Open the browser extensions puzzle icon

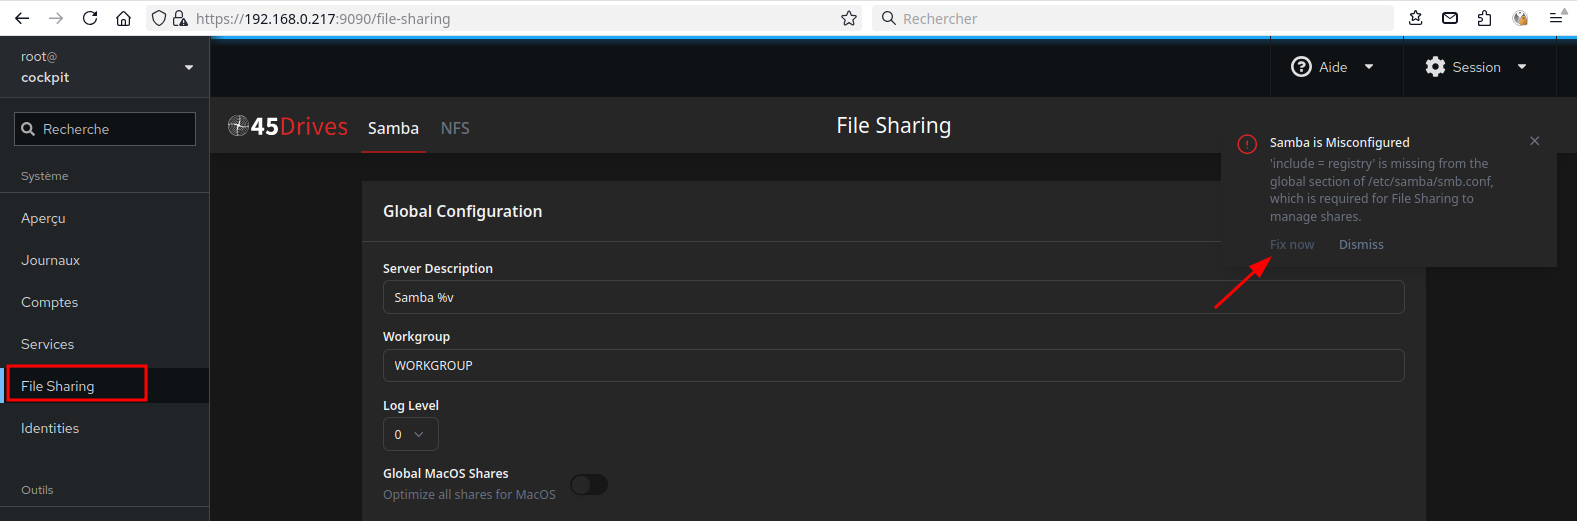tap(1484, 18)
